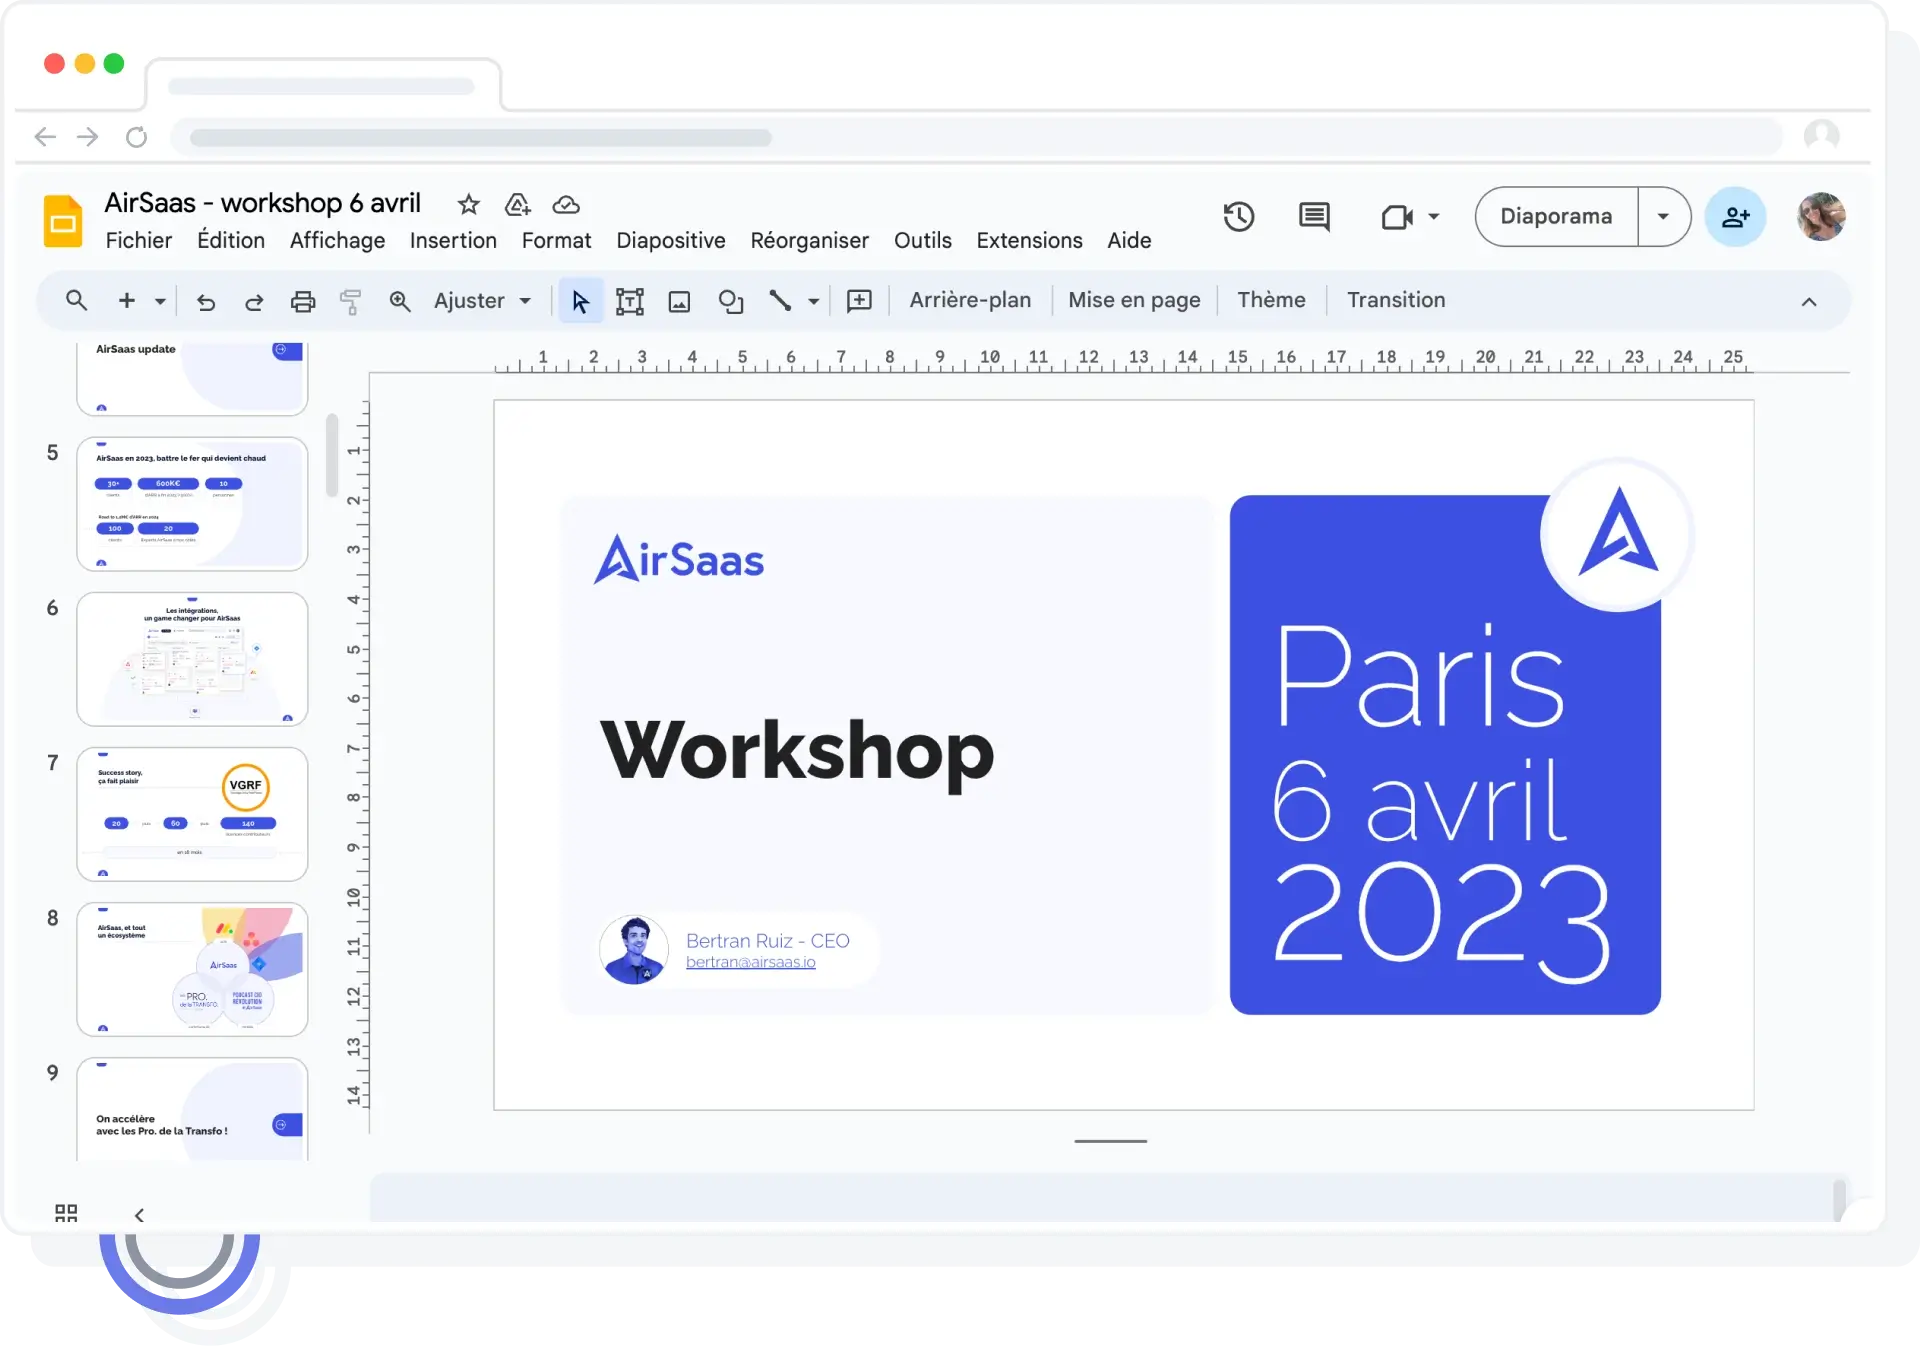Open the user account avatar
Viewport: 1920px width, 1346px height.
point(1821,216)
